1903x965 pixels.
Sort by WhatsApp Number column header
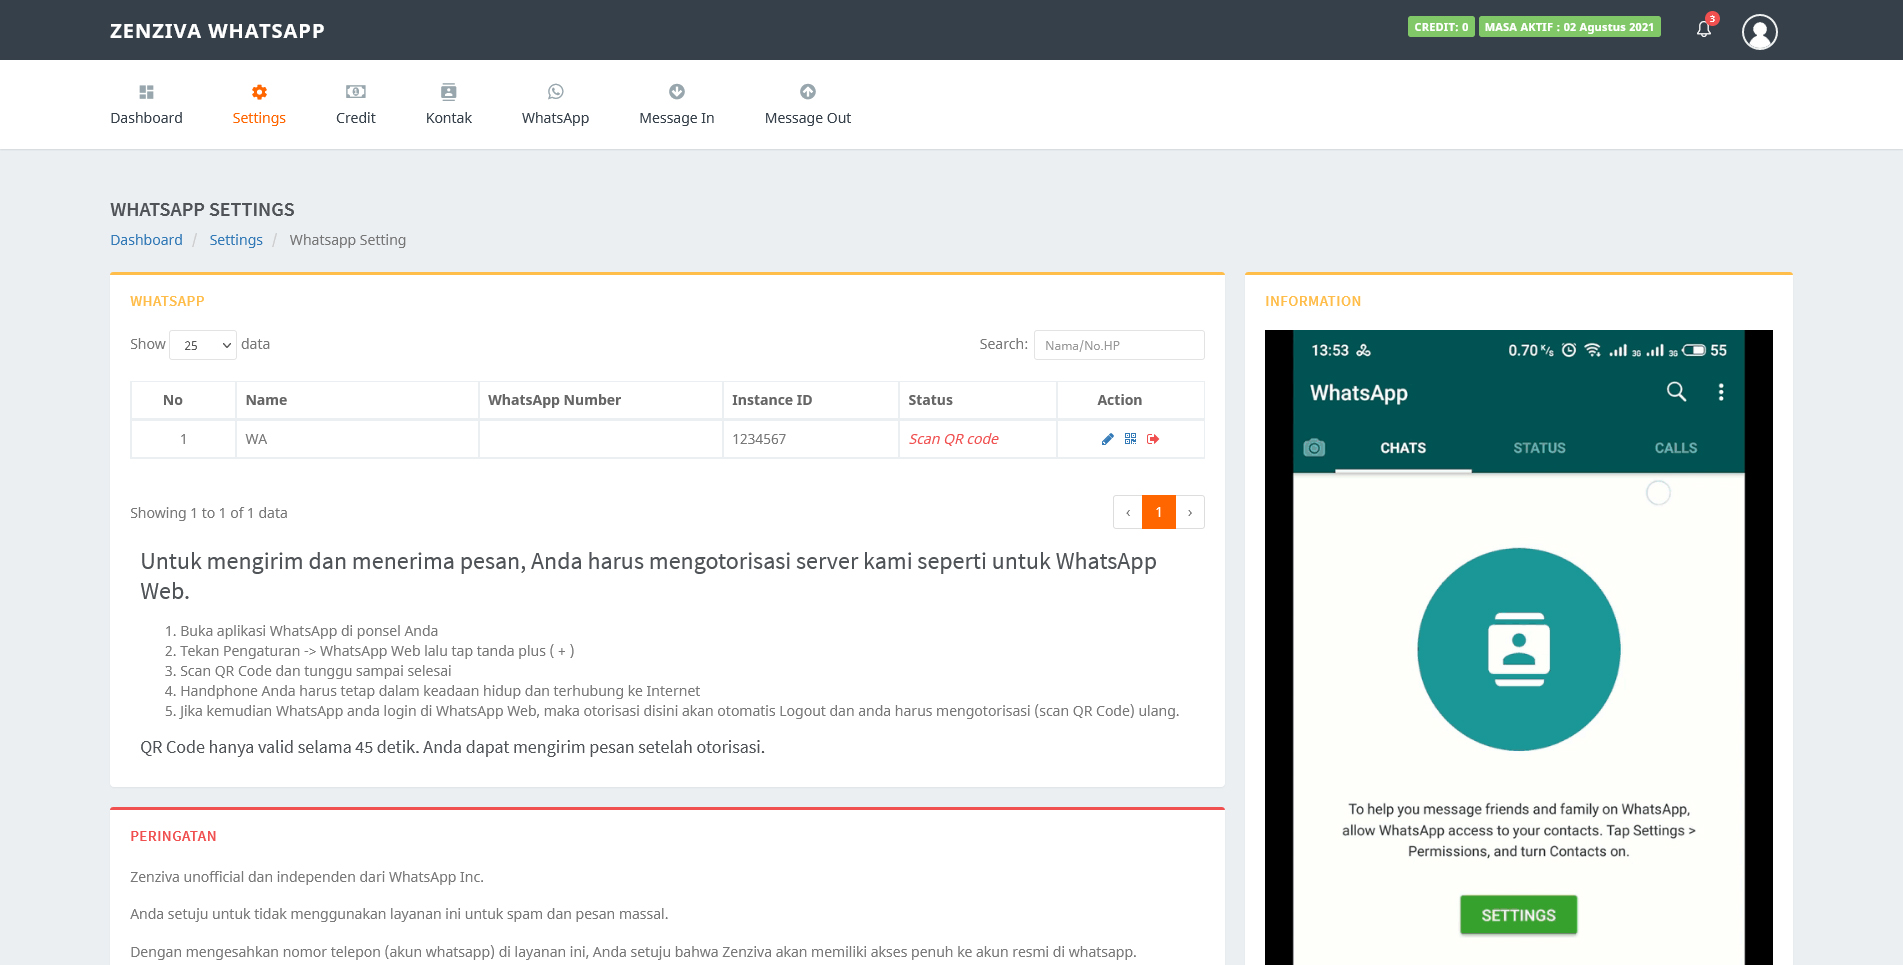tap(600, 400)
